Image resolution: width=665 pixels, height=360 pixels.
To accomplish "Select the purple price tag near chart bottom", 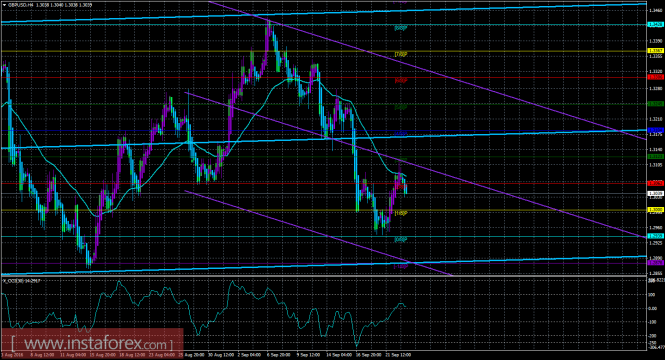I will coord(656,263).
